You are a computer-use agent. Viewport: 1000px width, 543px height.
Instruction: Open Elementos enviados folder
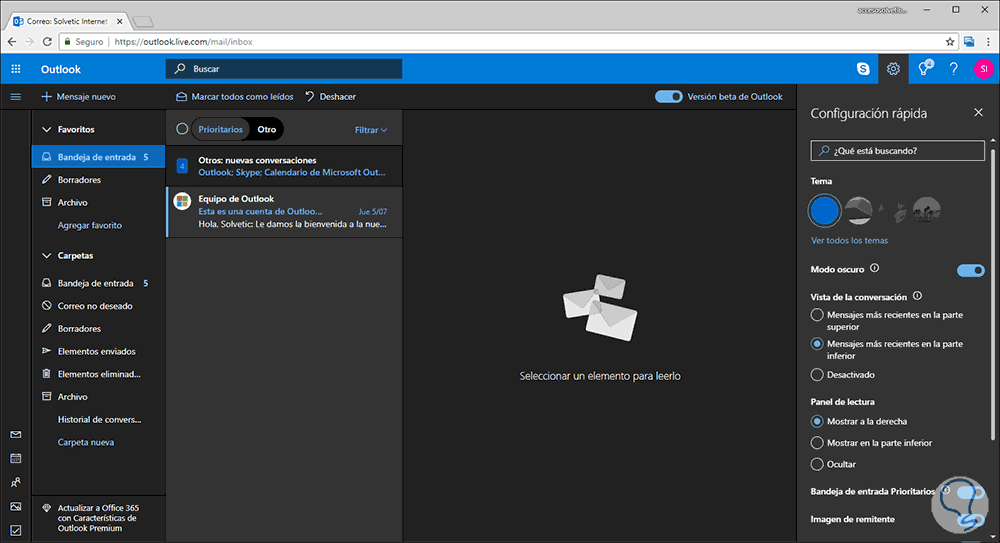click(98, 351)
